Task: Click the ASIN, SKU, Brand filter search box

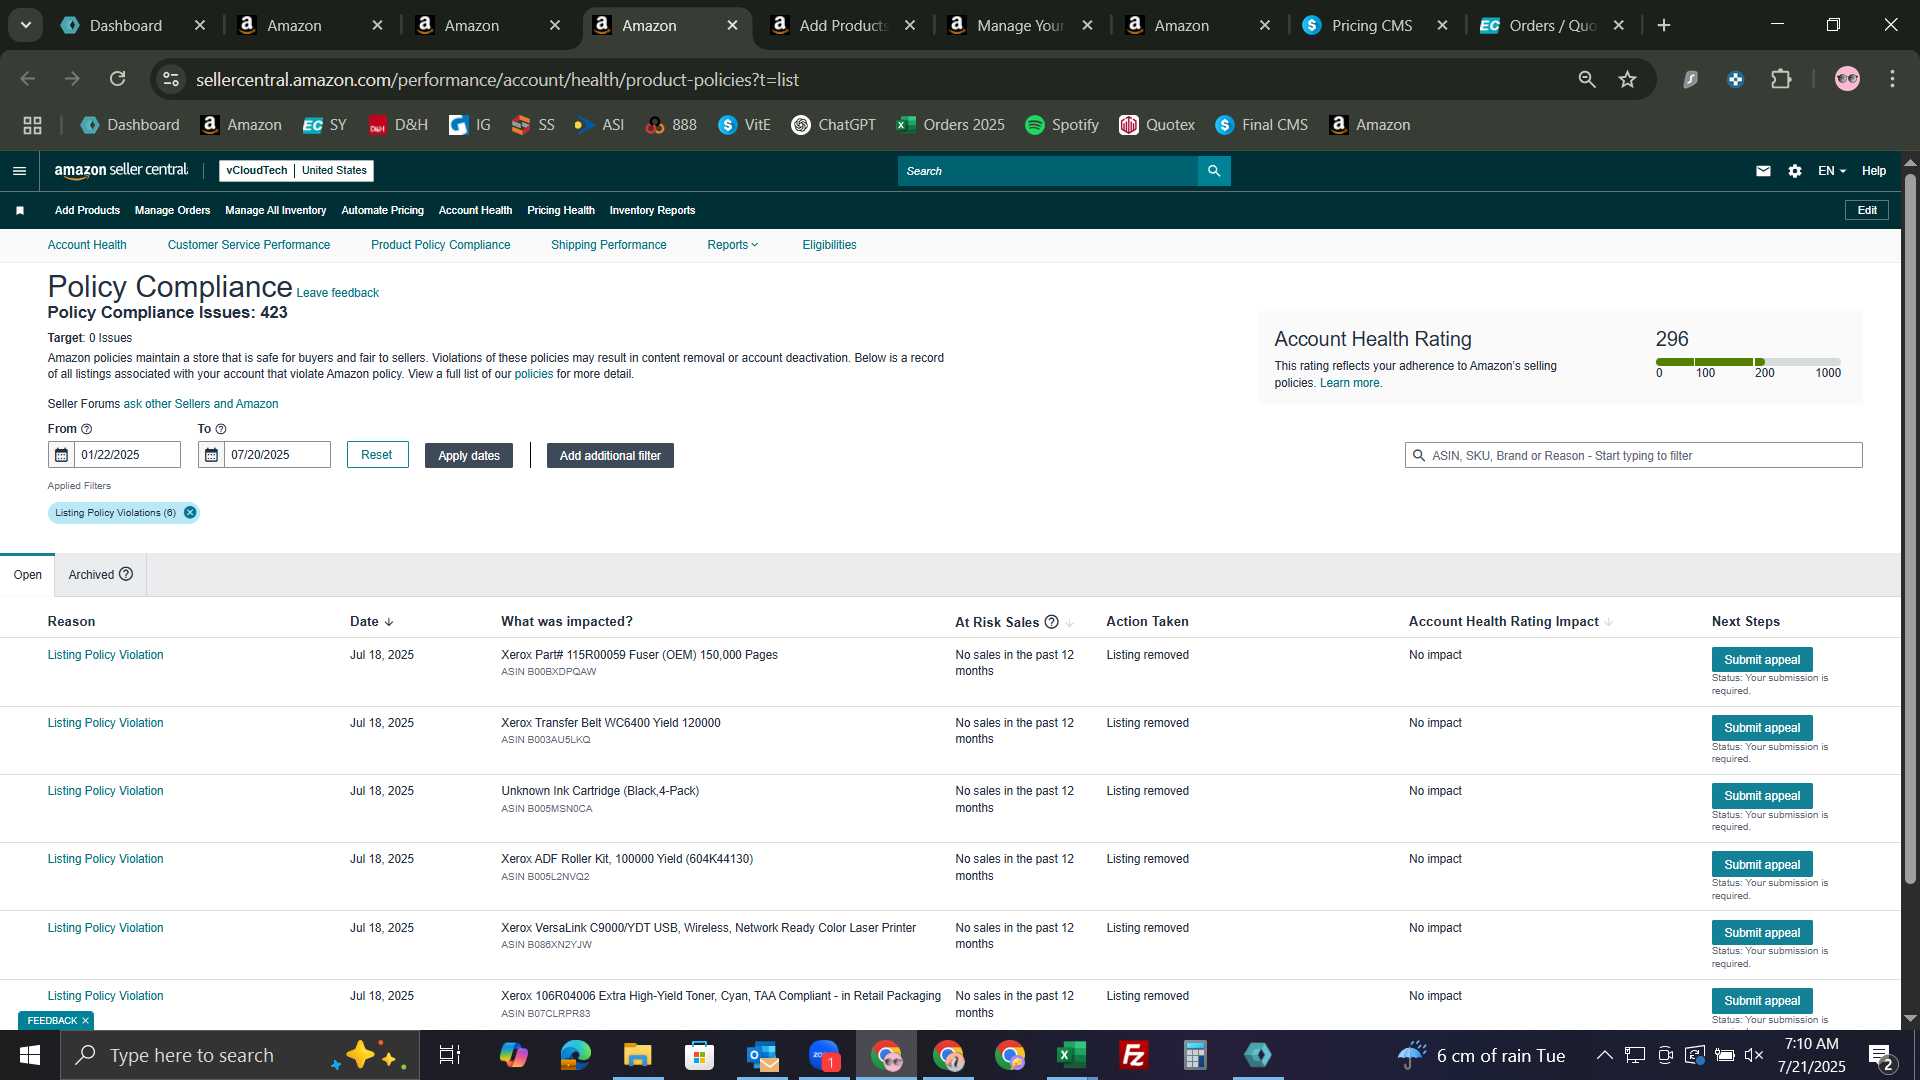Action: (x=1633, y=455)
